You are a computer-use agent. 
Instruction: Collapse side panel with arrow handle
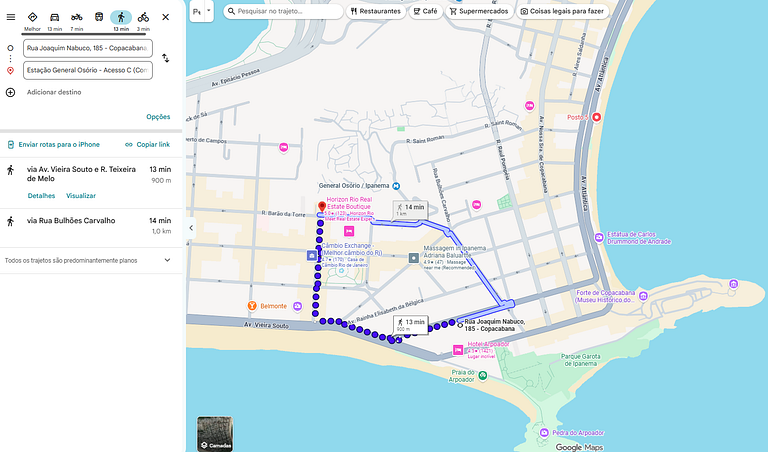(x=191, y=228)
